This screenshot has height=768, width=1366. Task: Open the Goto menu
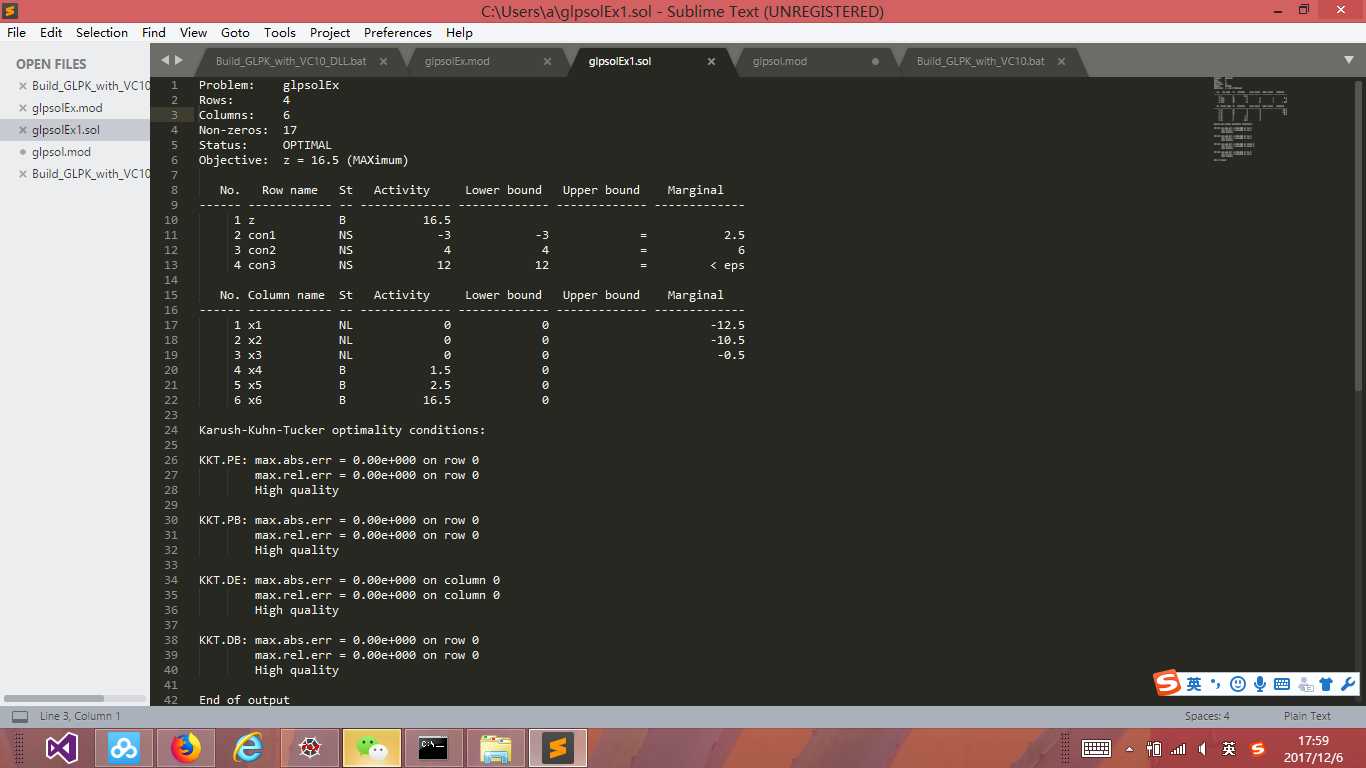pos(236,33)
